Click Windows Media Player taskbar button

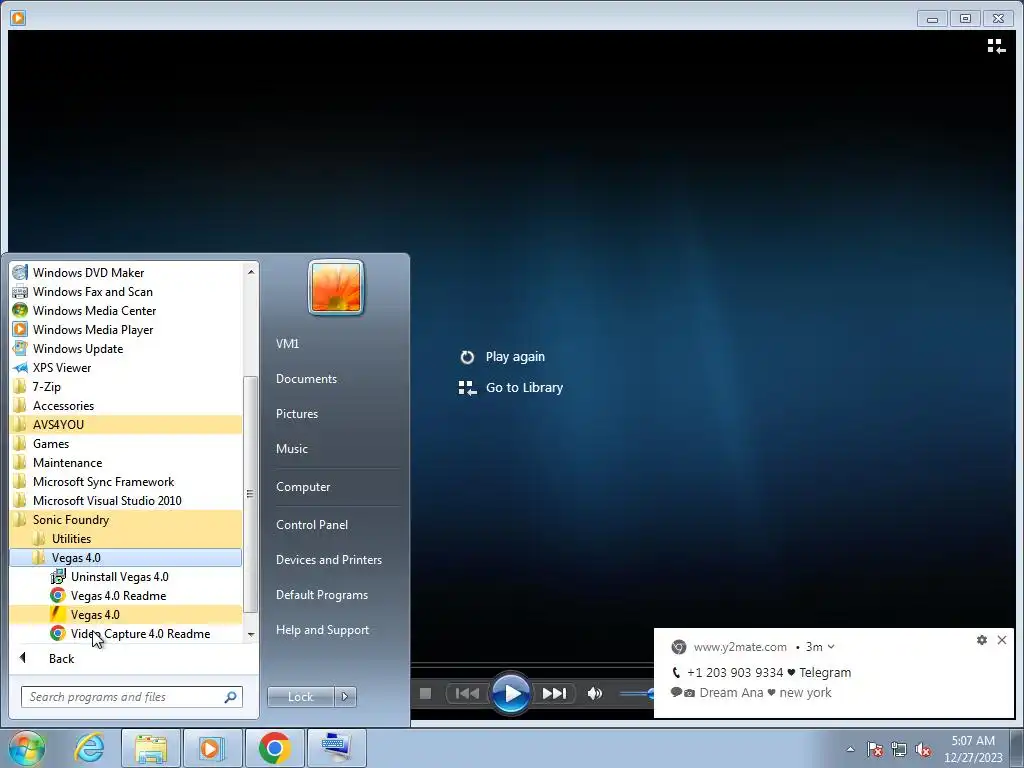[x=212, y=748]
